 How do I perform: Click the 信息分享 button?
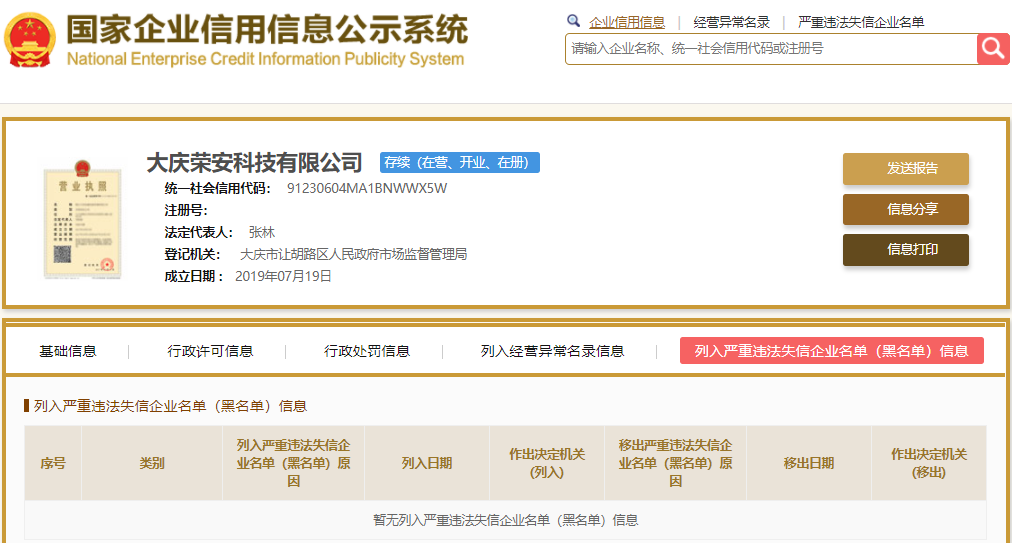click(x=906, y=209)
